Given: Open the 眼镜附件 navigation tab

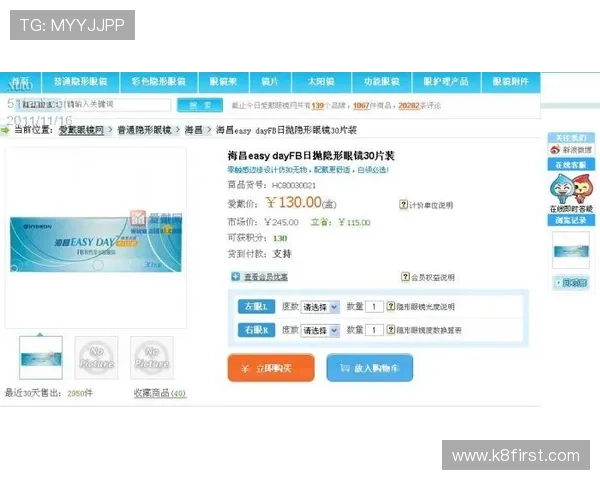Looking at the screenshot, I should click(511, 82).
